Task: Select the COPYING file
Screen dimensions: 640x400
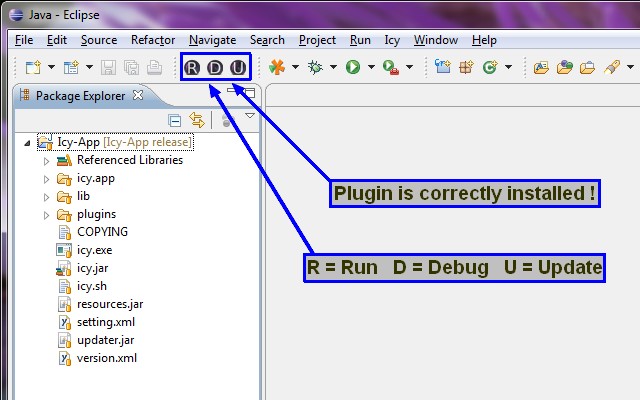Action: (x=93, y=232)
